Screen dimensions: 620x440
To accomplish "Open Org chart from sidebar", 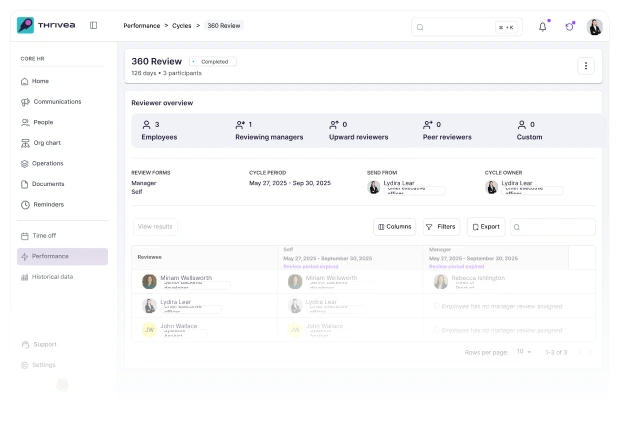I will [46, 143].
